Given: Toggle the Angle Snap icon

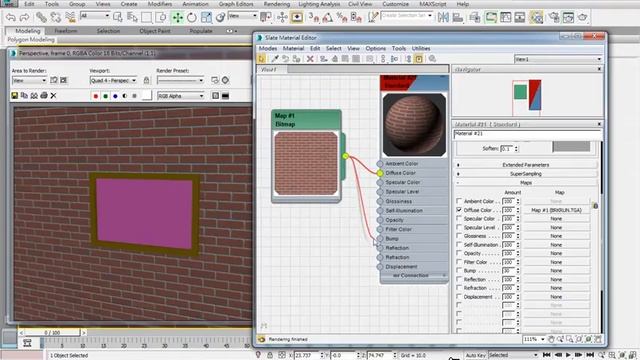Looking at the screenshot, I should 327,17.
